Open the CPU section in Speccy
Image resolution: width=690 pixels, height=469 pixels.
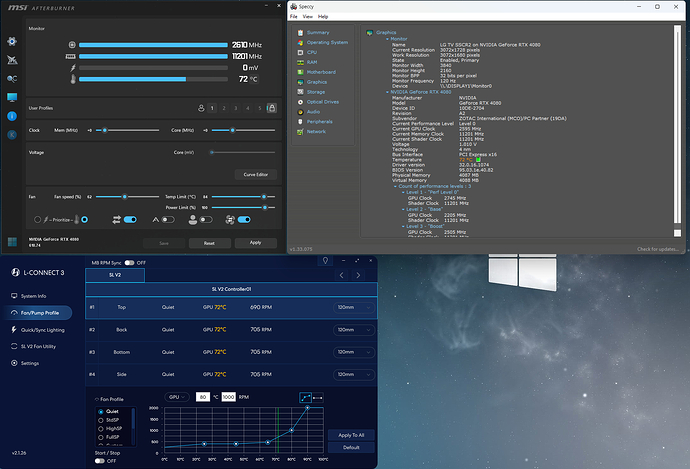click(x=312, y=52)
